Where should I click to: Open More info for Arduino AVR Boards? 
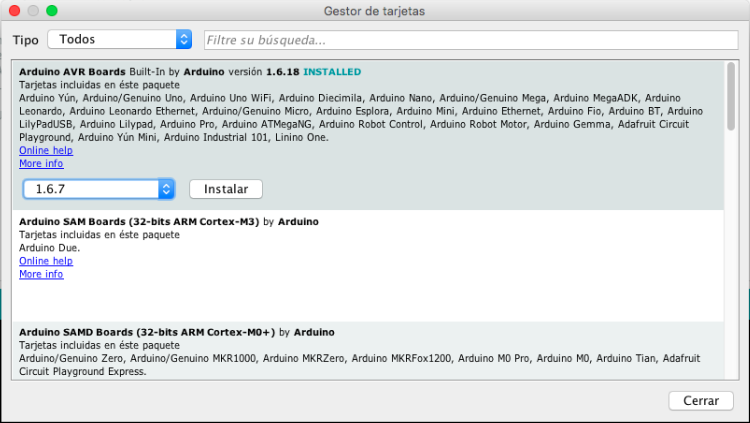point(41,164)
